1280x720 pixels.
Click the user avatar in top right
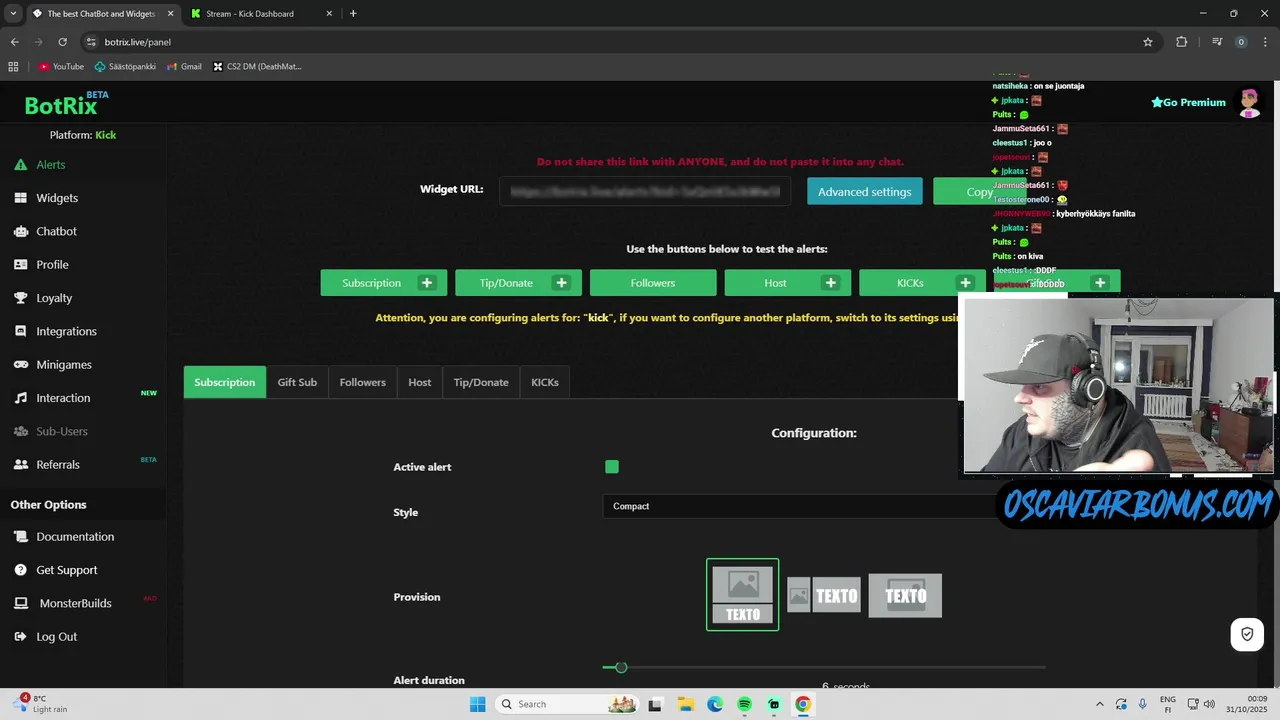click(1249, 102)
